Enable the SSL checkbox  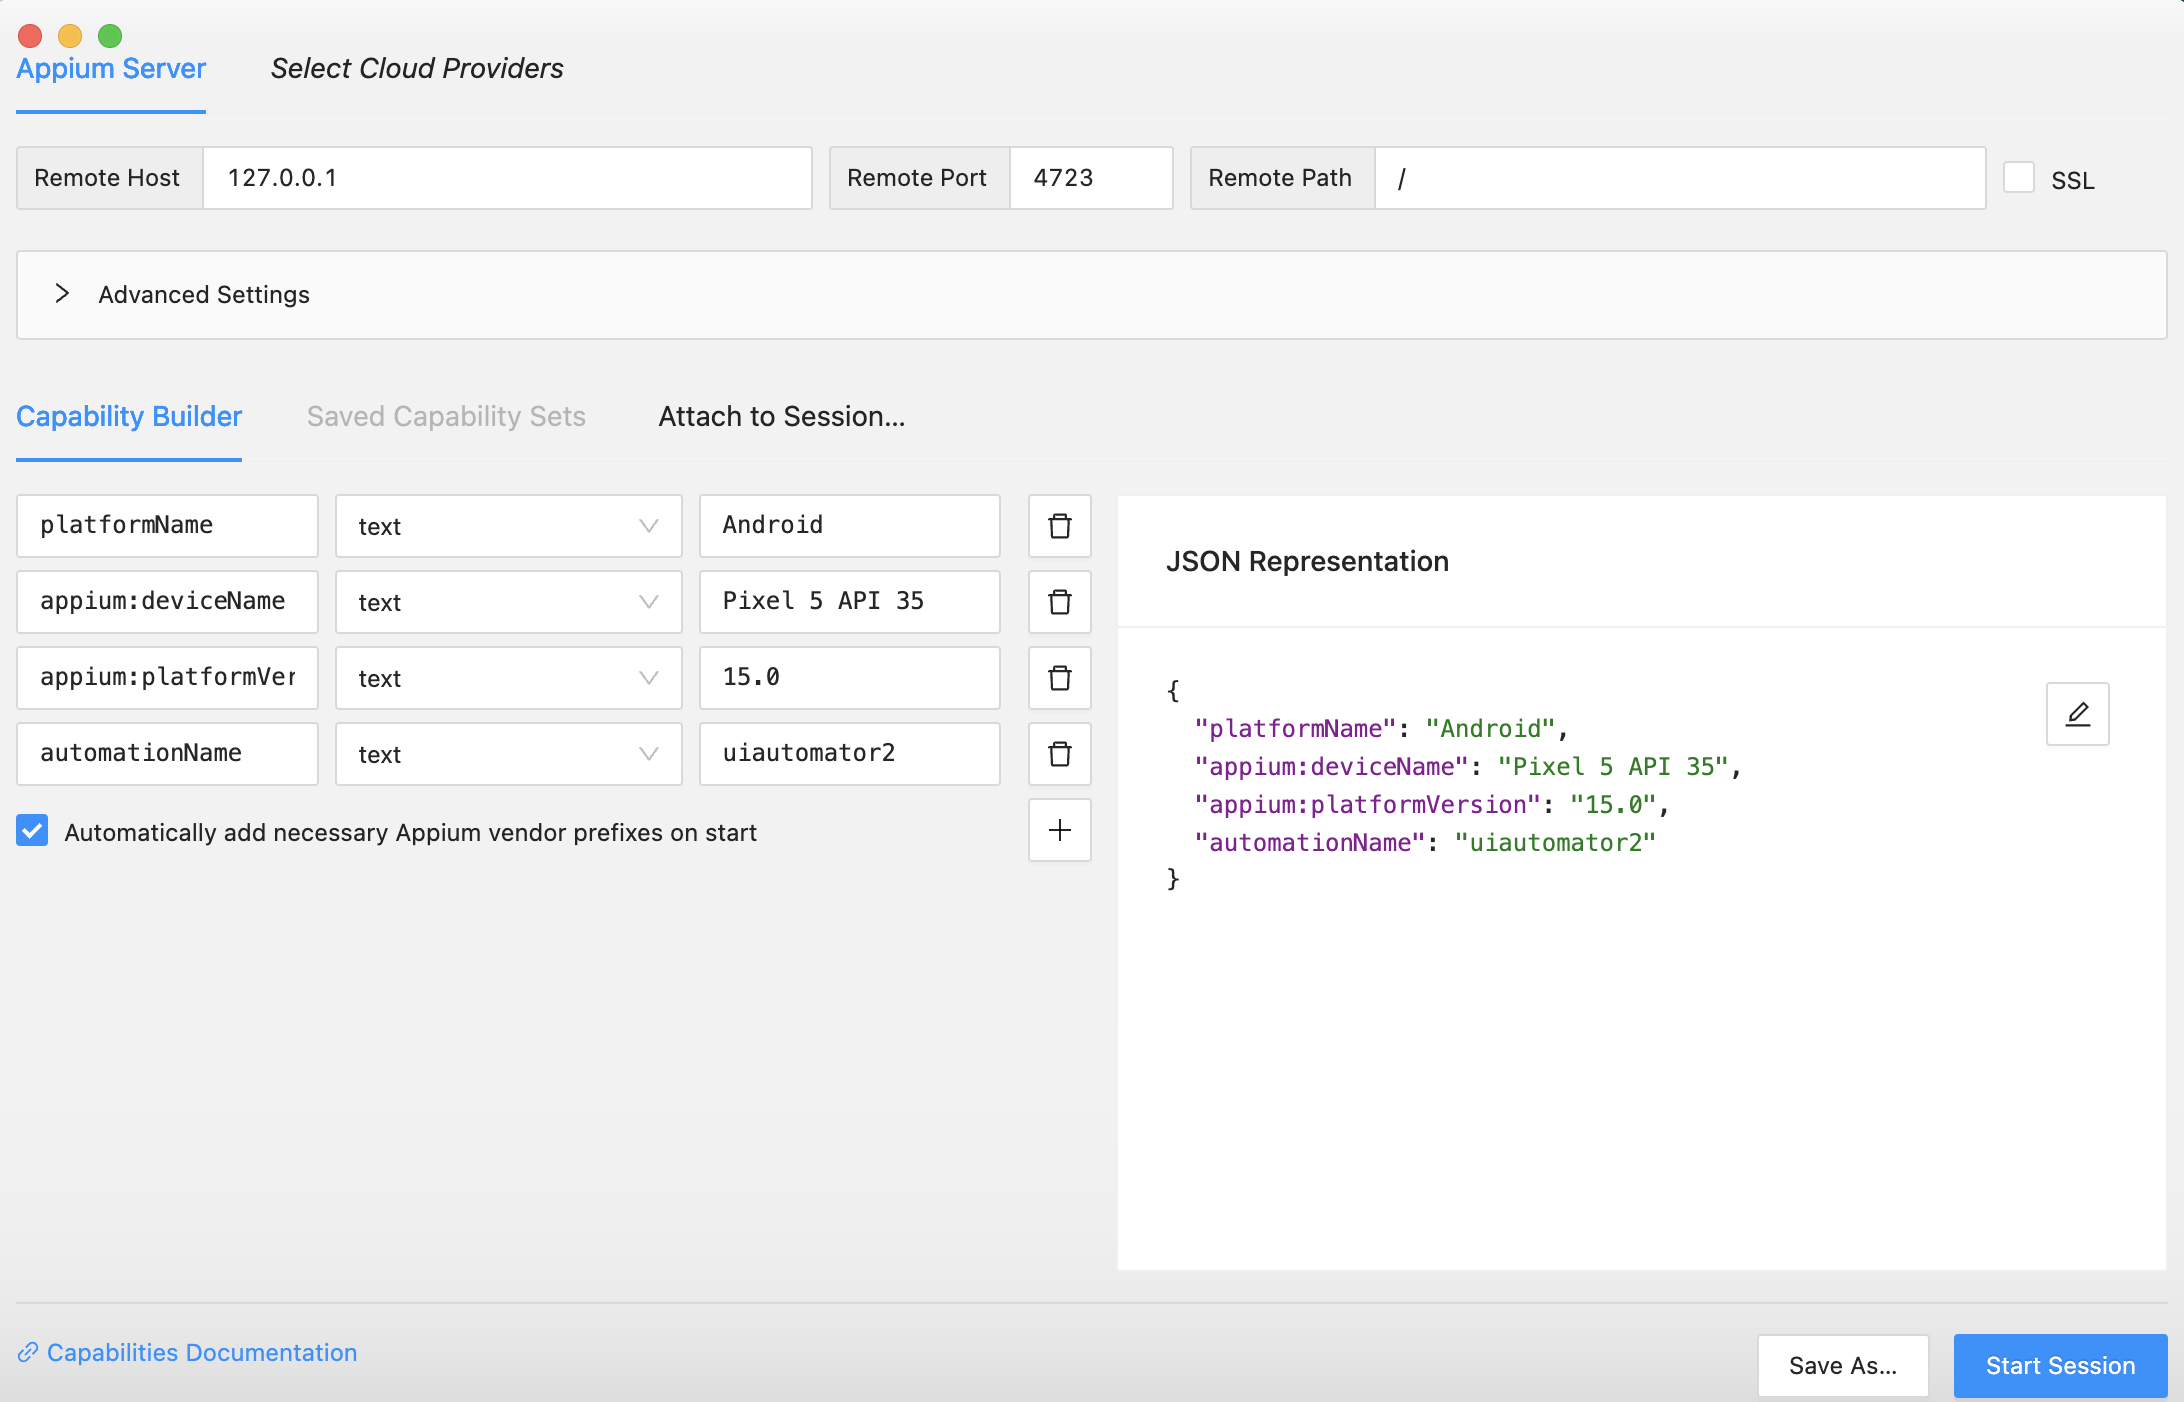[x=2018, y=178]
